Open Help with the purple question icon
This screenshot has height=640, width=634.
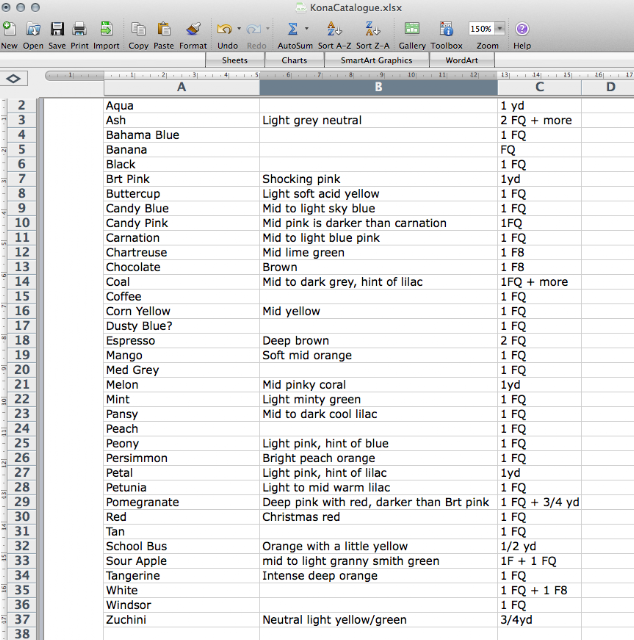pyautogui.click(x=522, y=29)
